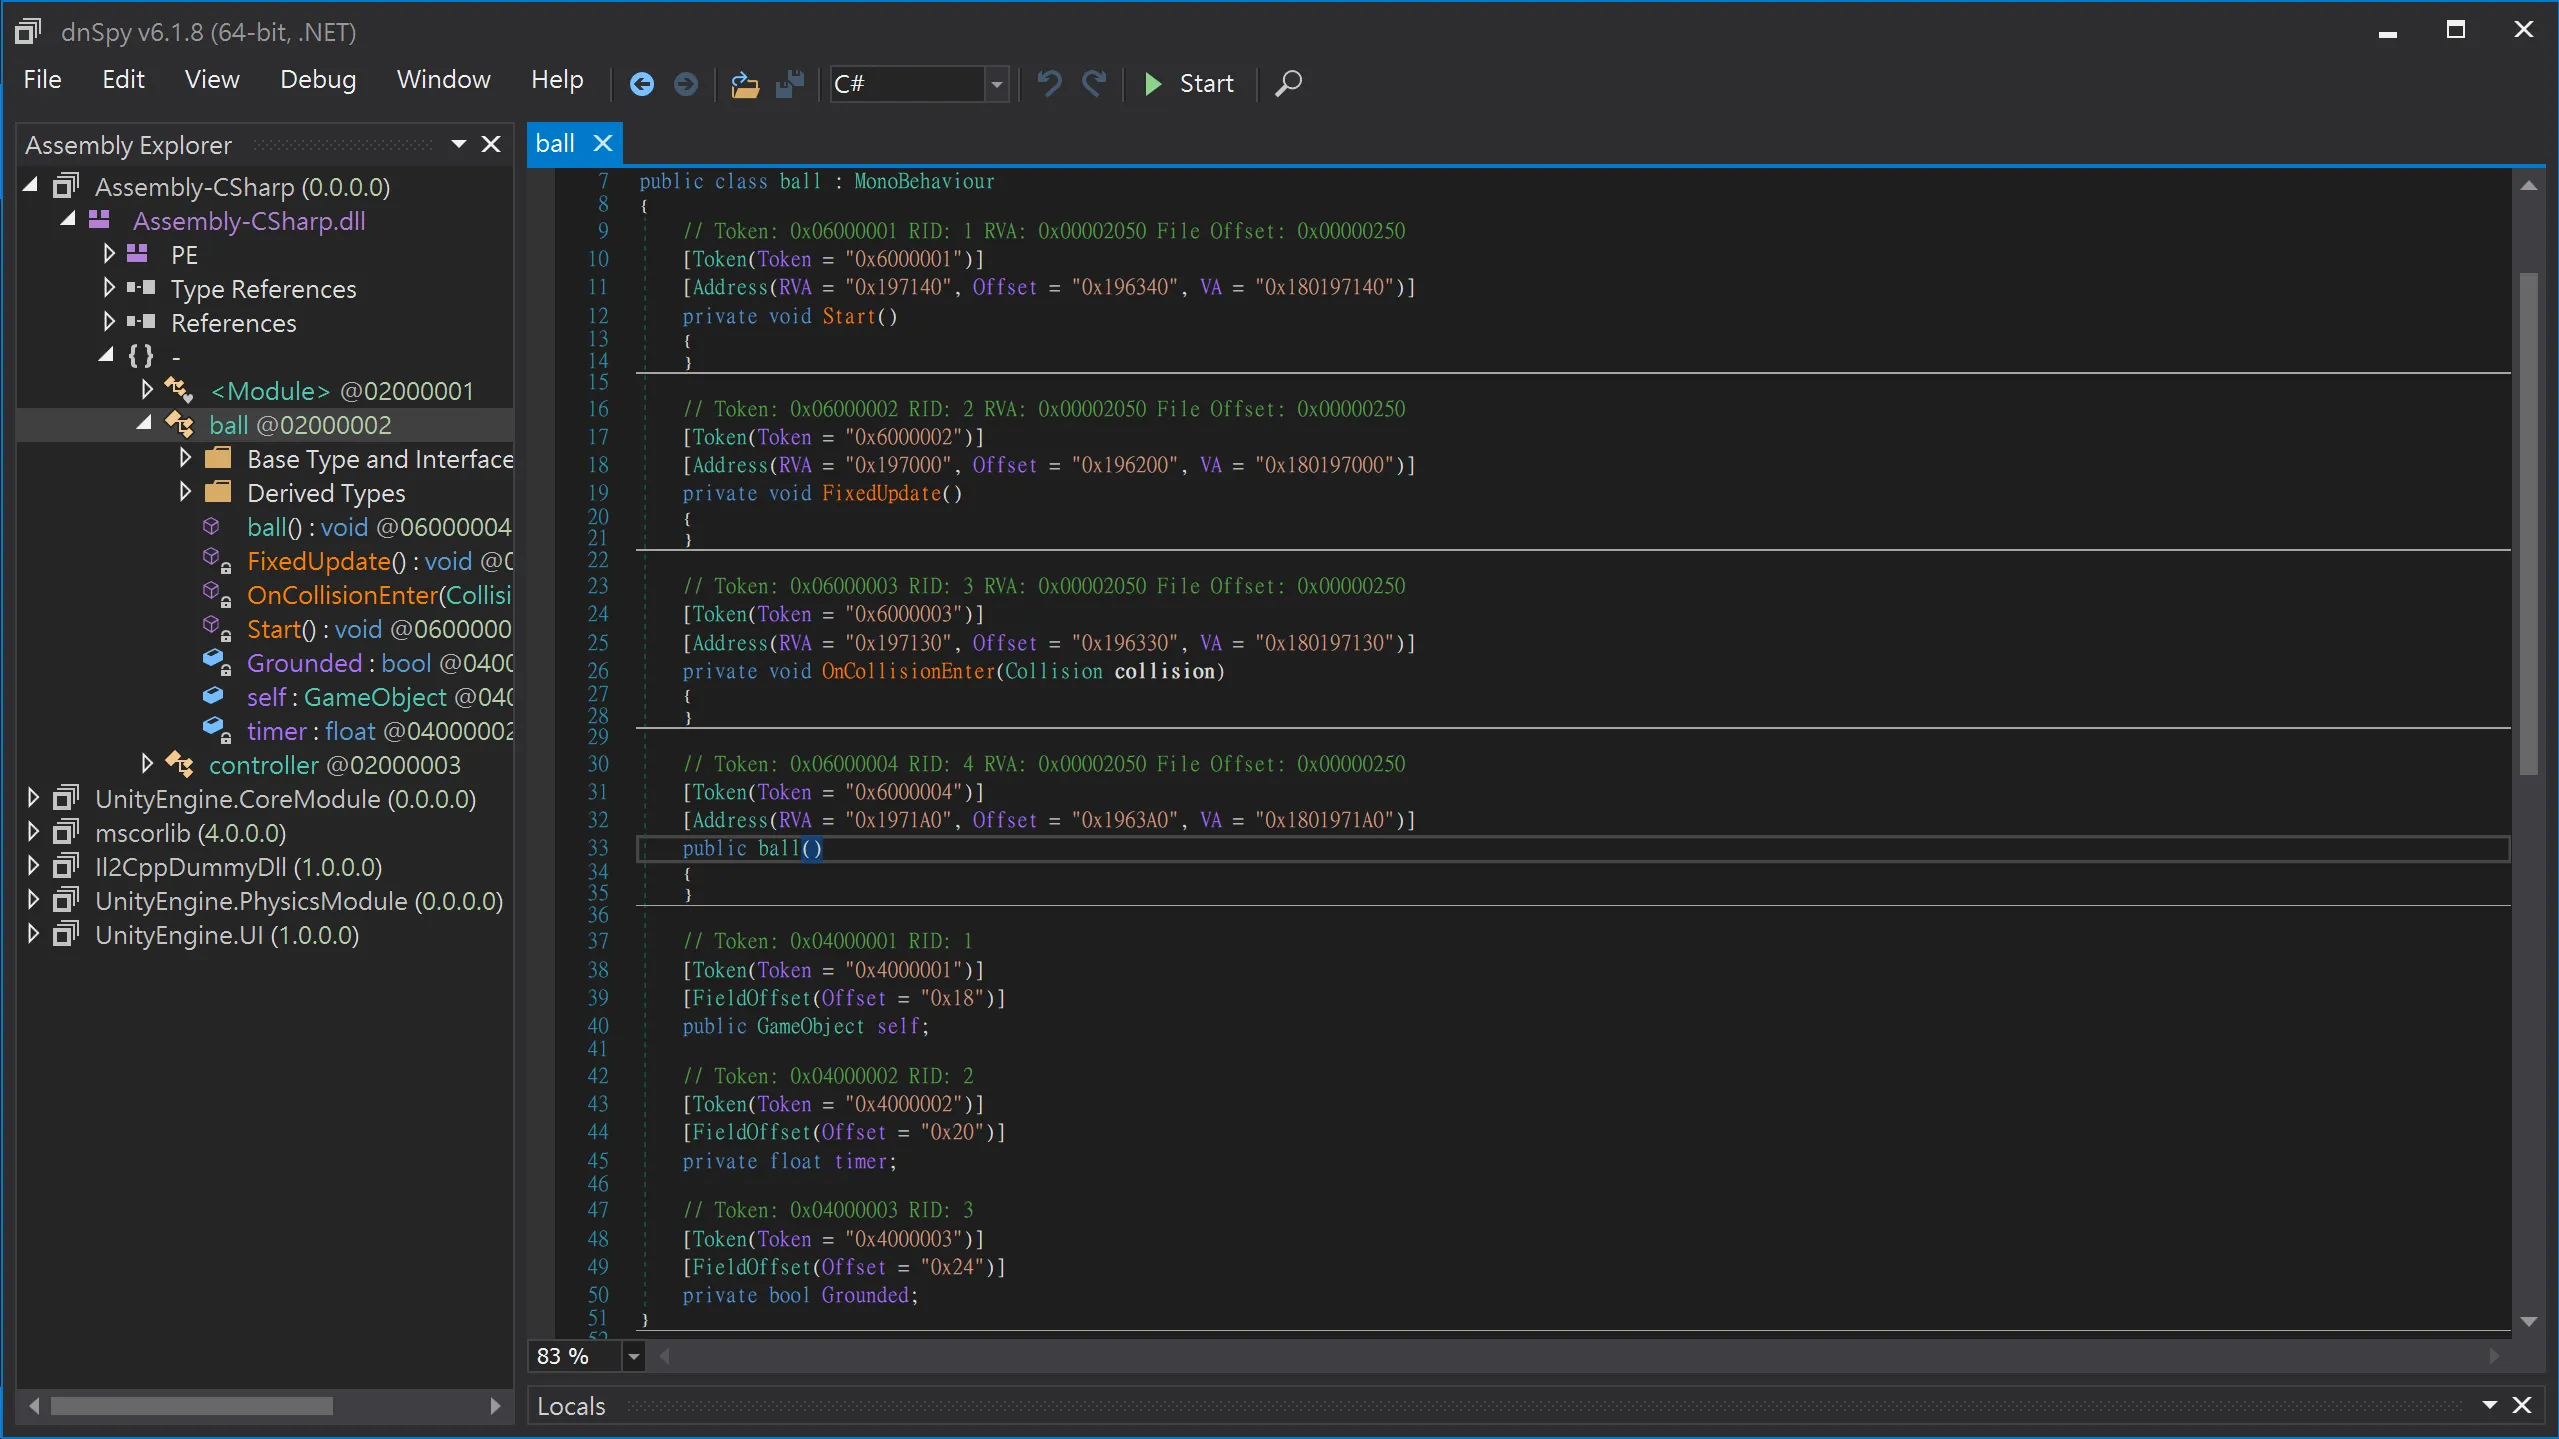This screenshot has width=2559, height=1439.
Task: Expand the Type References node
Action: (x=109, y=288)
